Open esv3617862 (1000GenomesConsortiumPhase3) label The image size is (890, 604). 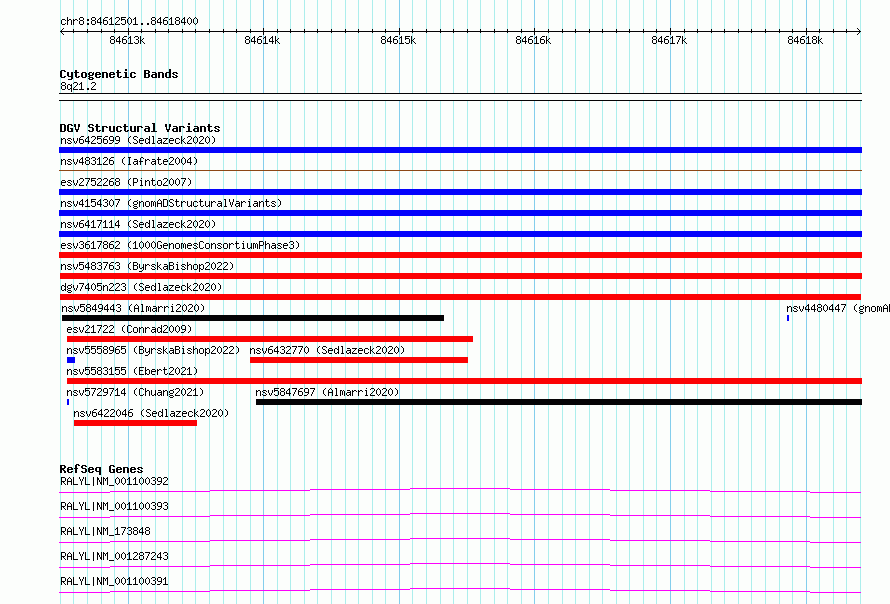[x=180, y=245]
